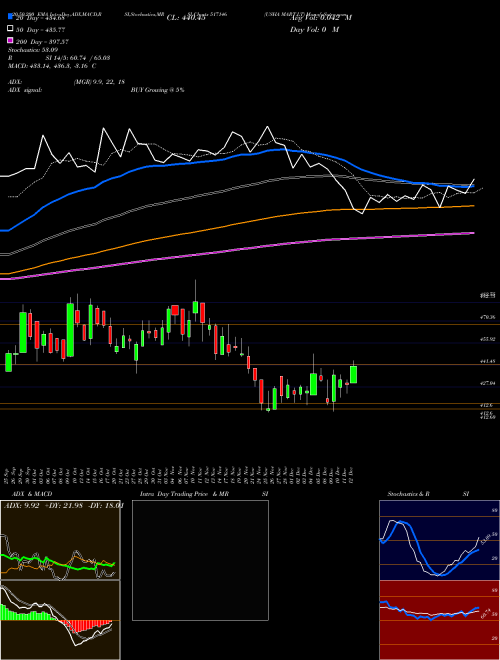
Task: Click the 'Stochastics & R' panel title
Action: point(408,494)
